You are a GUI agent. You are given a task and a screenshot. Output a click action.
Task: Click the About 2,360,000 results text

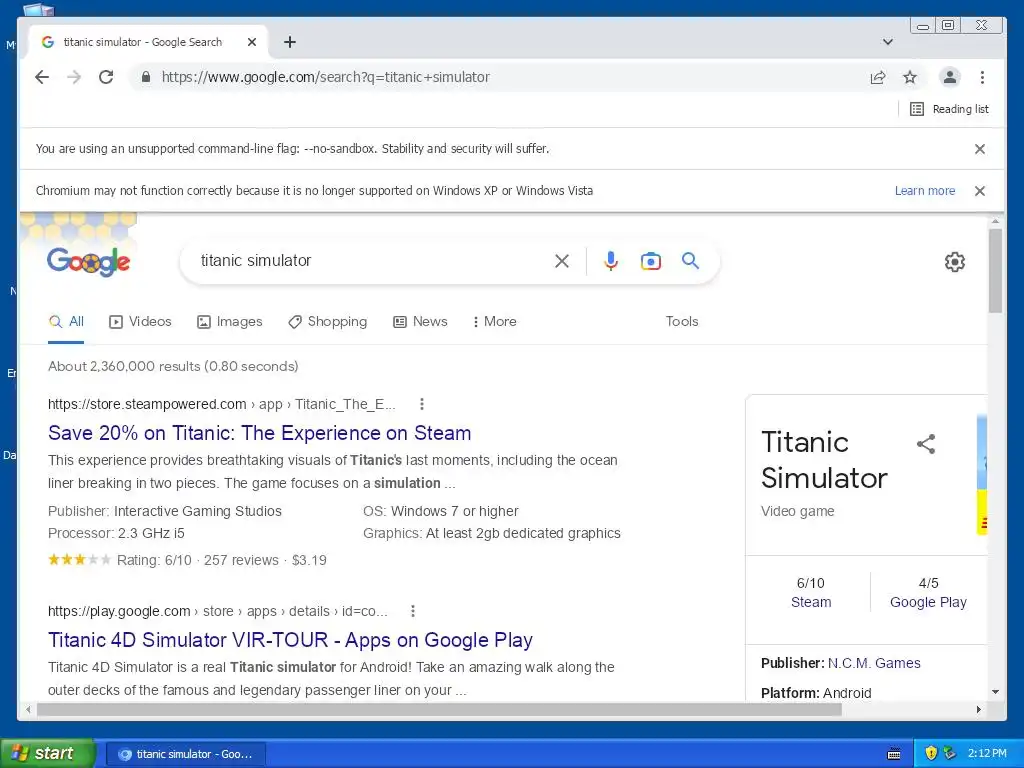point(173,366)
